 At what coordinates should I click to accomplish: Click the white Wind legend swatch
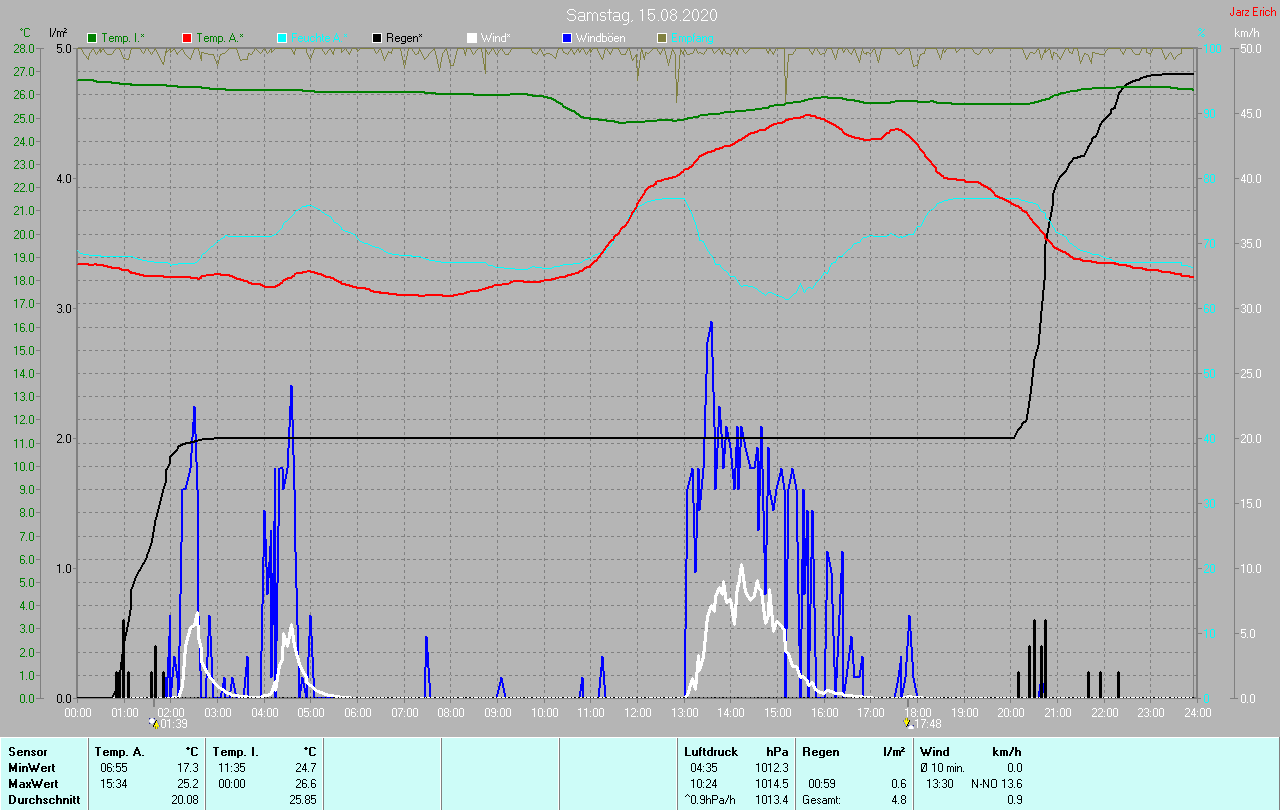(x=472, y=38)
